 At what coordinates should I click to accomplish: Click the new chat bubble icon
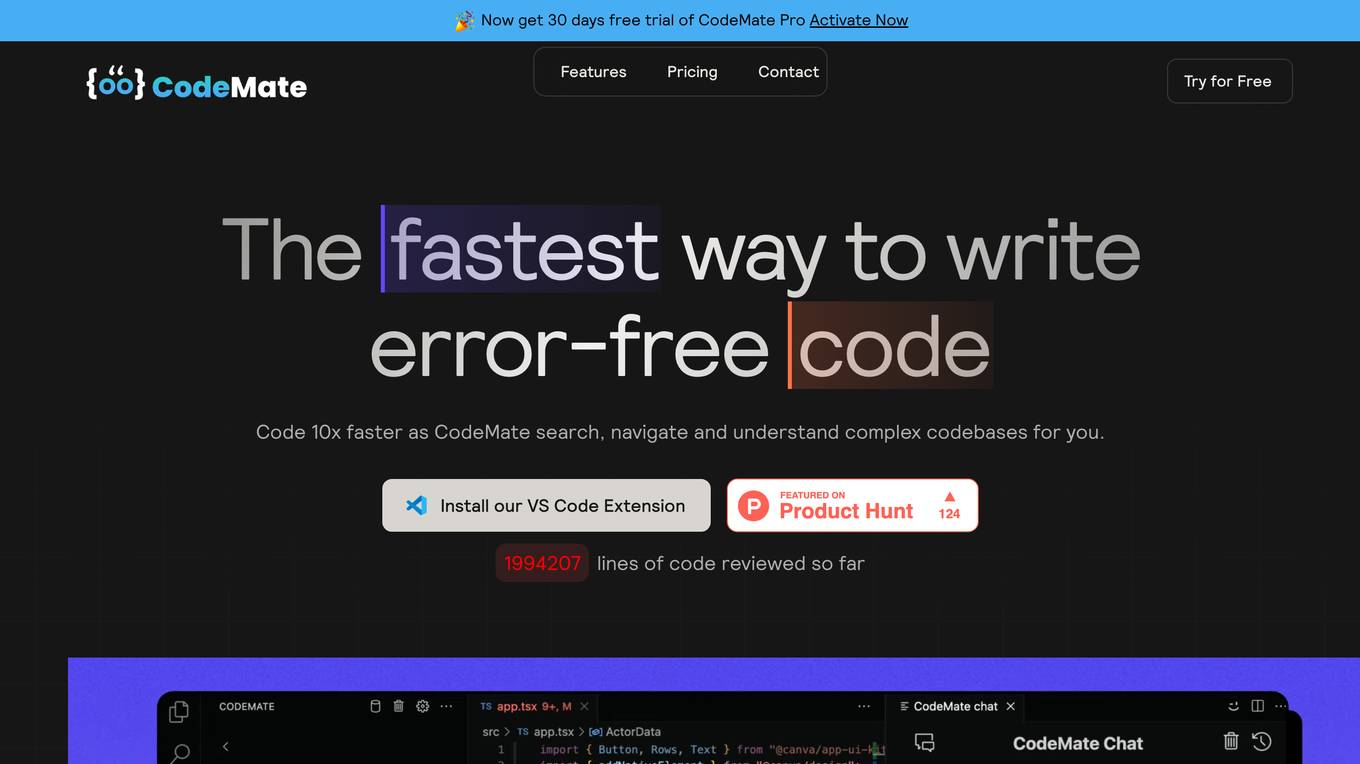925,743
